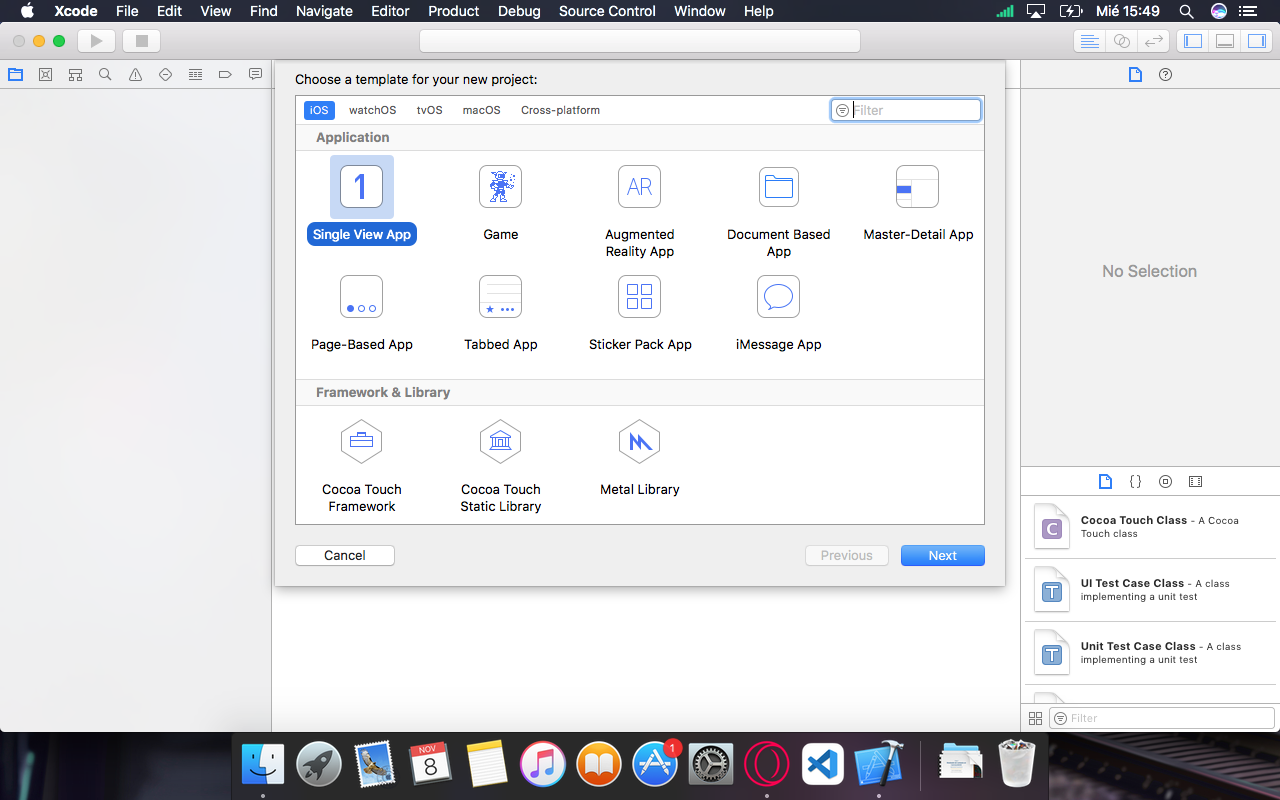Viewport: 1280px width, 800px height.
Task: Open the Source Control navigator
Action: click(x=45, y=74)
